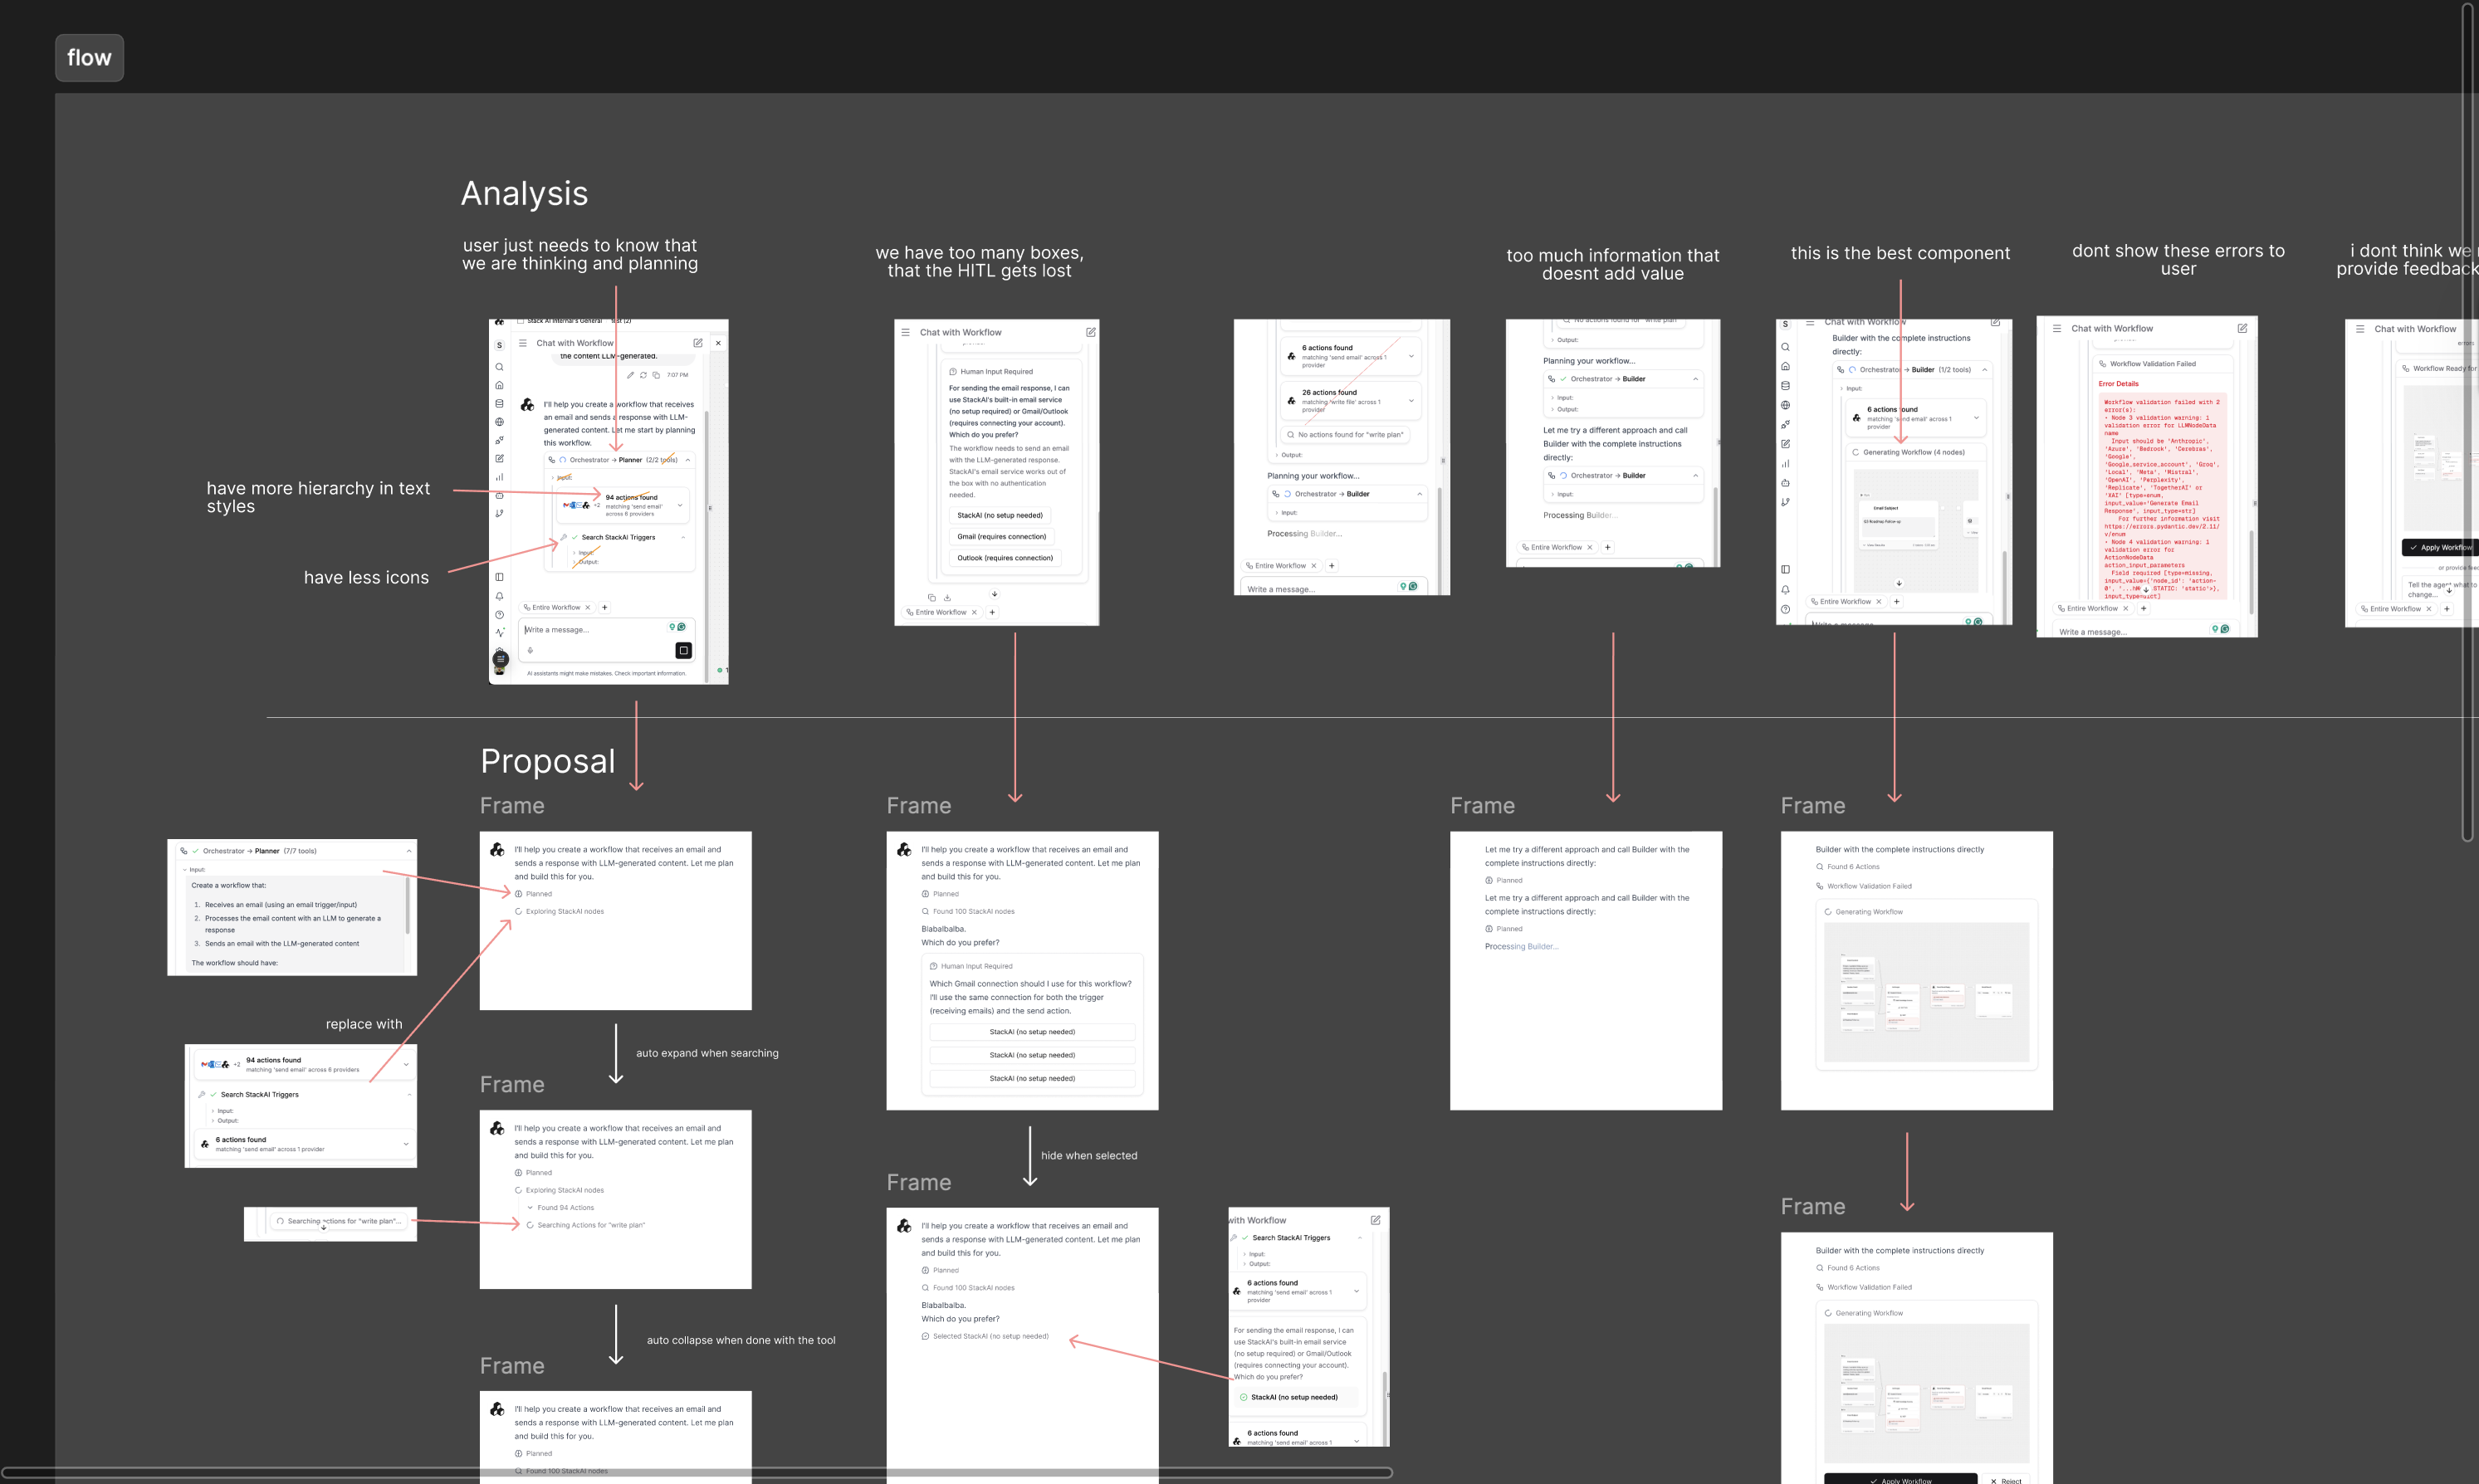Click the search icon in the first Analysis mockup sidebar
Image resolution: width=2479 pixels, height=1484 pixels.
click(499, 367)
